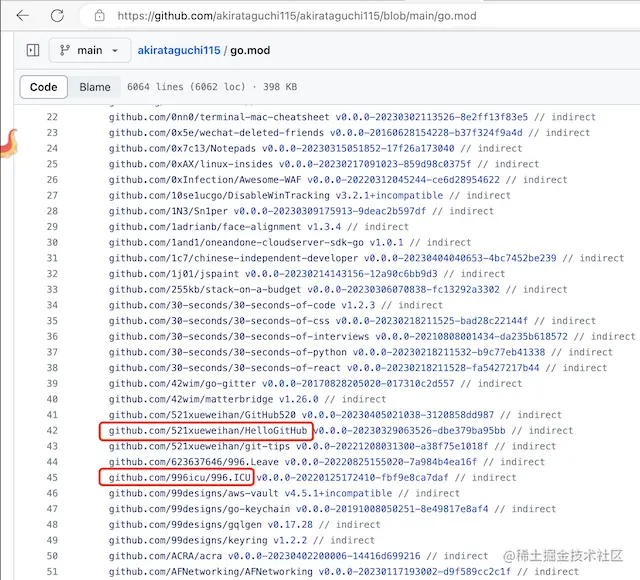This screenshot has height=580, width=640.
Task: Click the 0xInfection/Awesome-WAF module path
Action: 205,180
